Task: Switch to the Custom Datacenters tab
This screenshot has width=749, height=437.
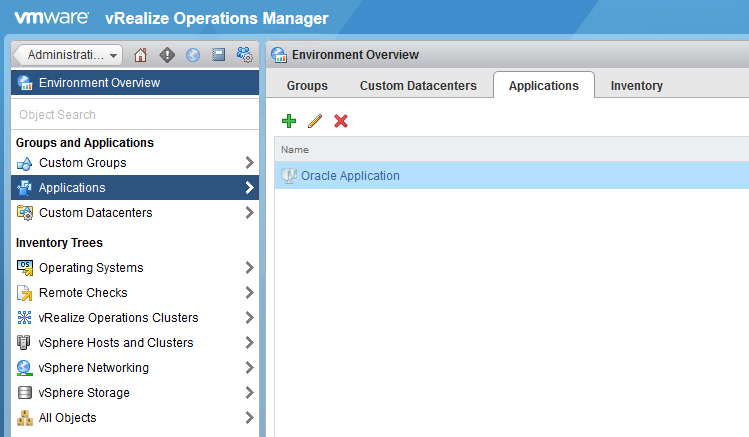Action: 418,85
